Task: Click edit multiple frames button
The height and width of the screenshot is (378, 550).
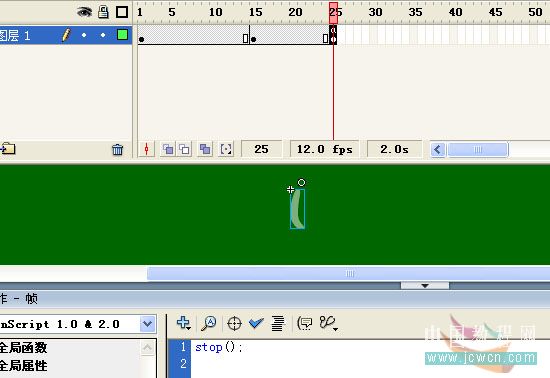Action: [205, 149]
